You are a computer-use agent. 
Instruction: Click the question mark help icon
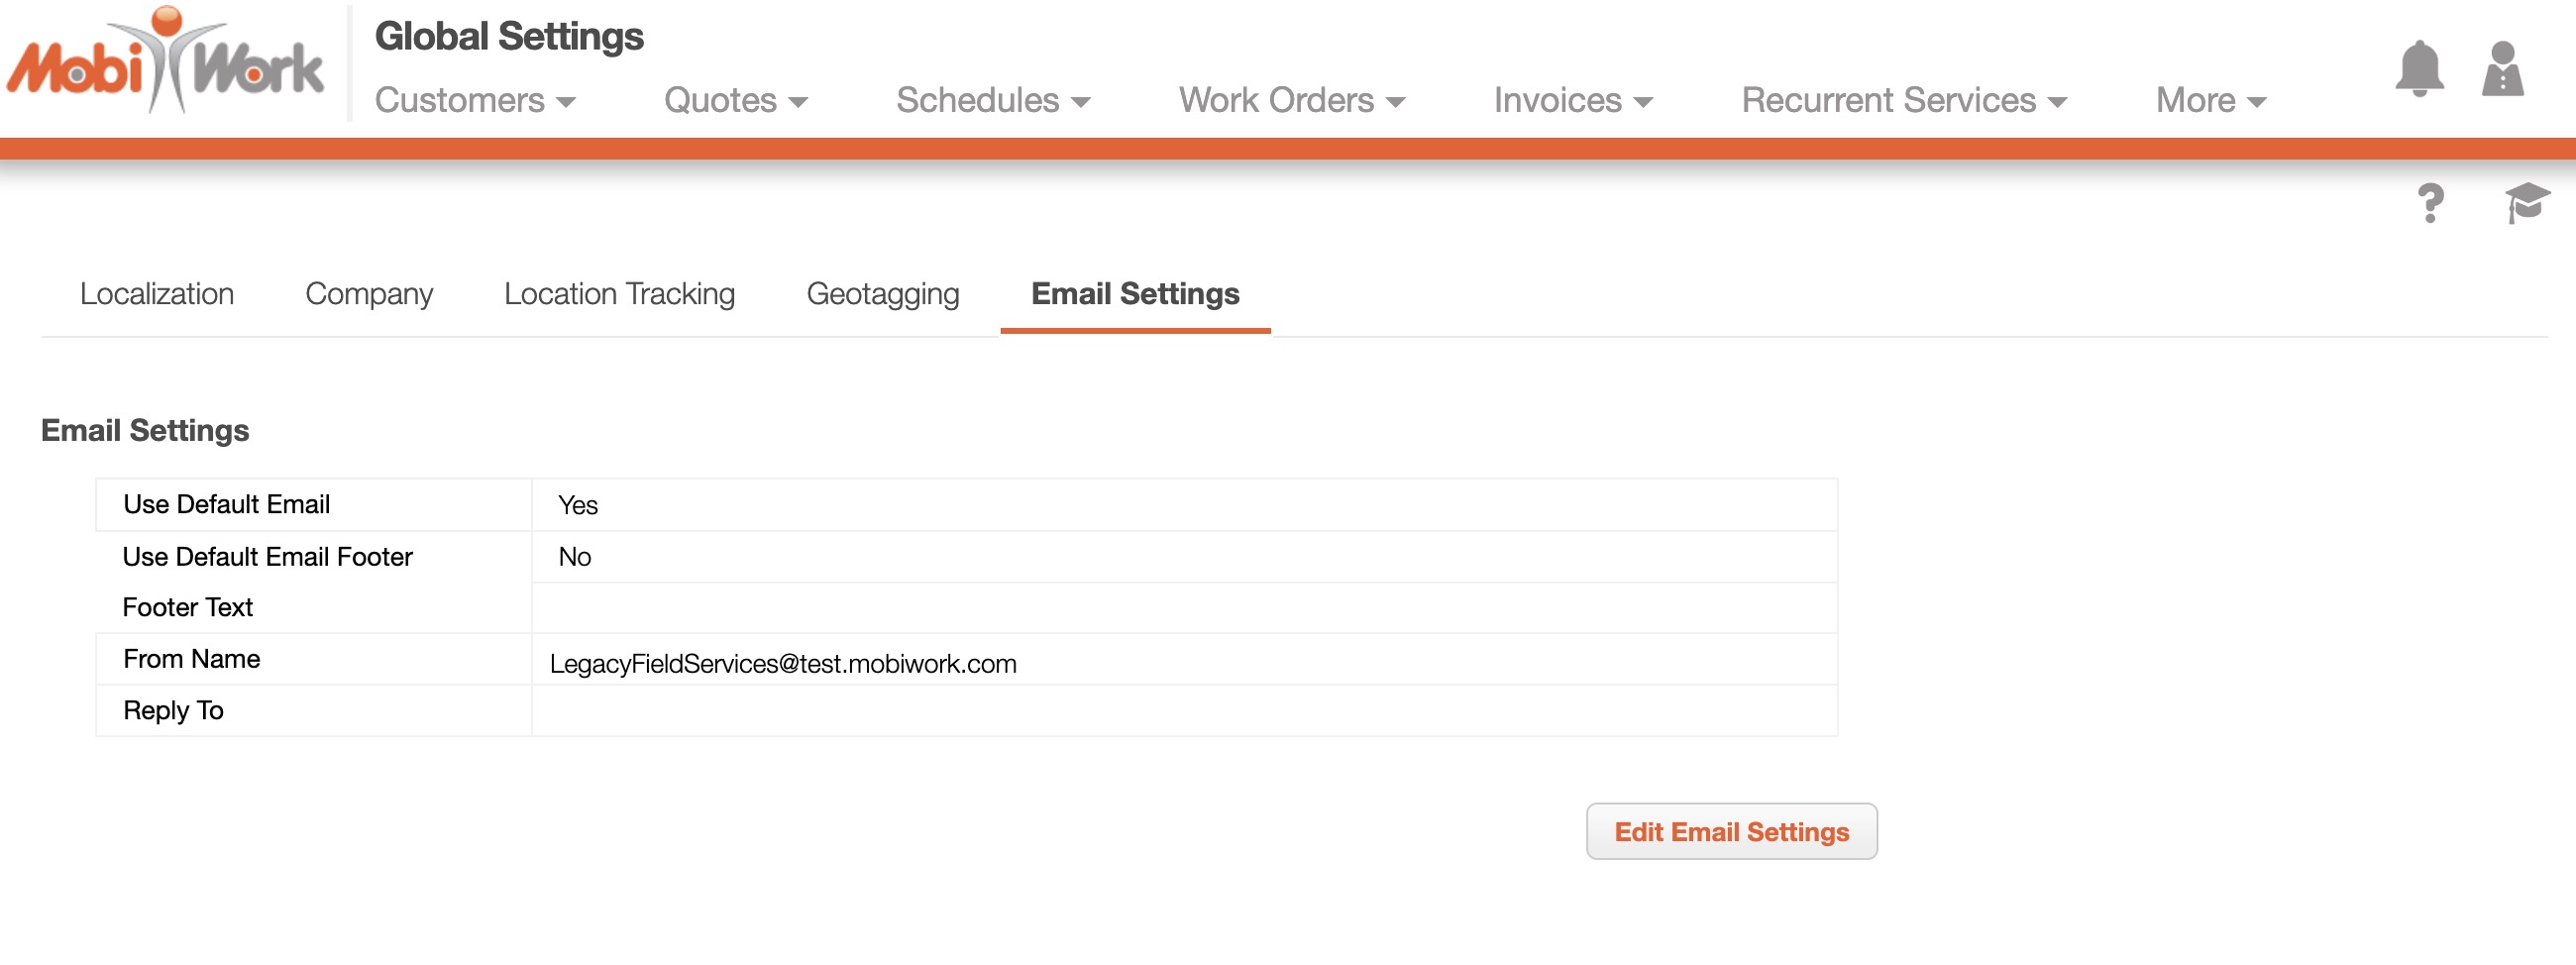2430,203
